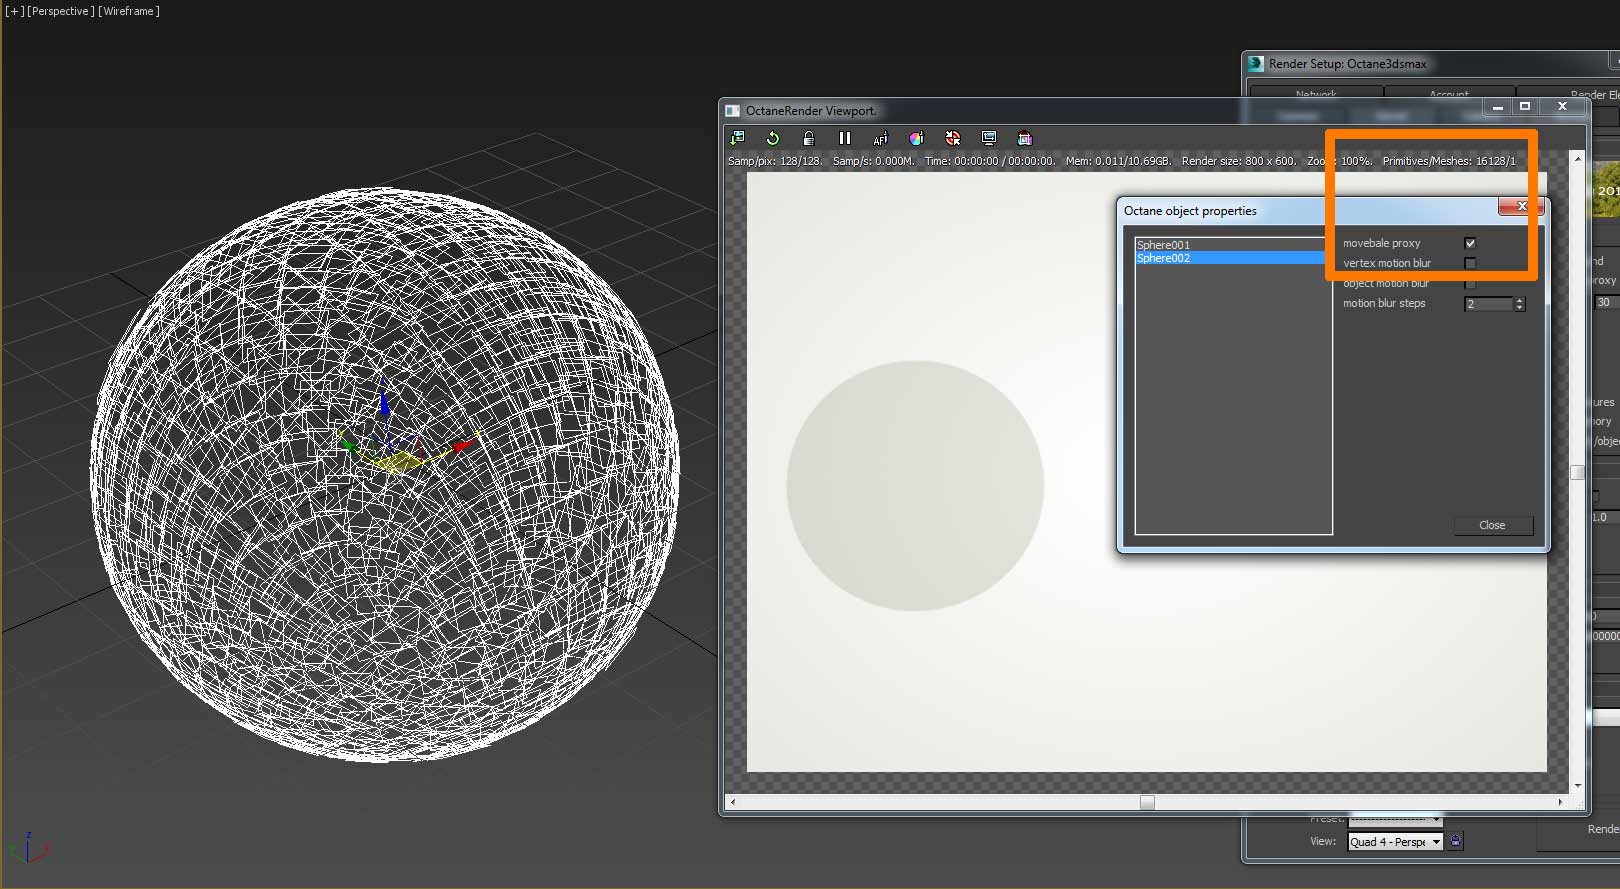Switch to the Network tab in Render Setup
The width and height of the screenshot is (1620, 889).
tap(1316, 92)
